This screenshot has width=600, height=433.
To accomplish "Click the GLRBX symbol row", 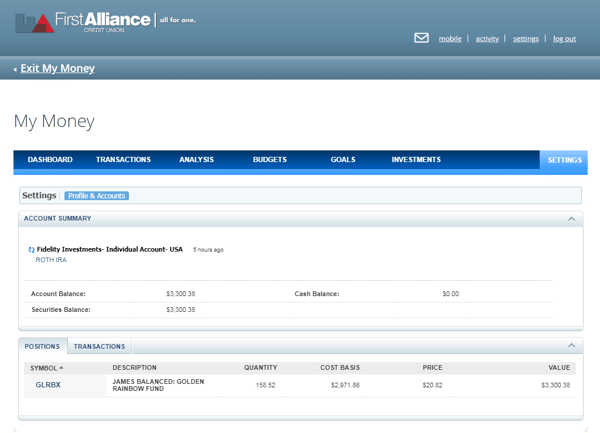I will coord(49,385).
